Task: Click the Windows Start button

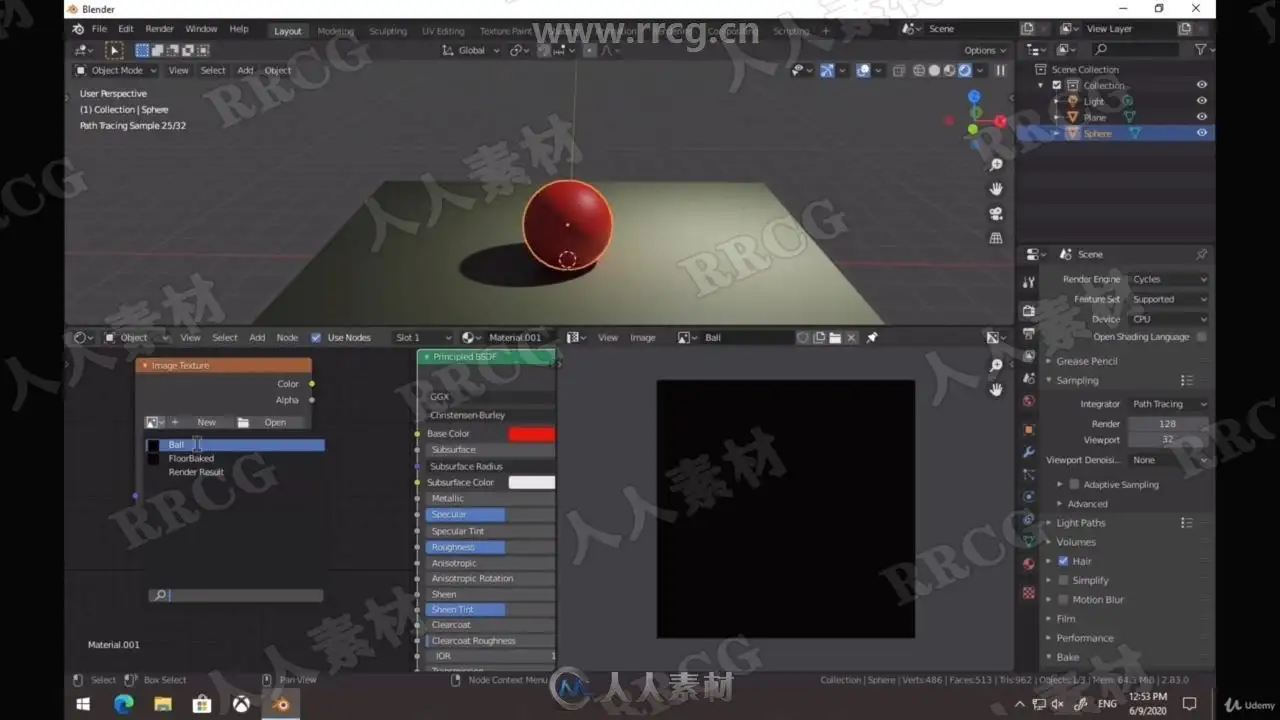Action: [x=84, y=704]
